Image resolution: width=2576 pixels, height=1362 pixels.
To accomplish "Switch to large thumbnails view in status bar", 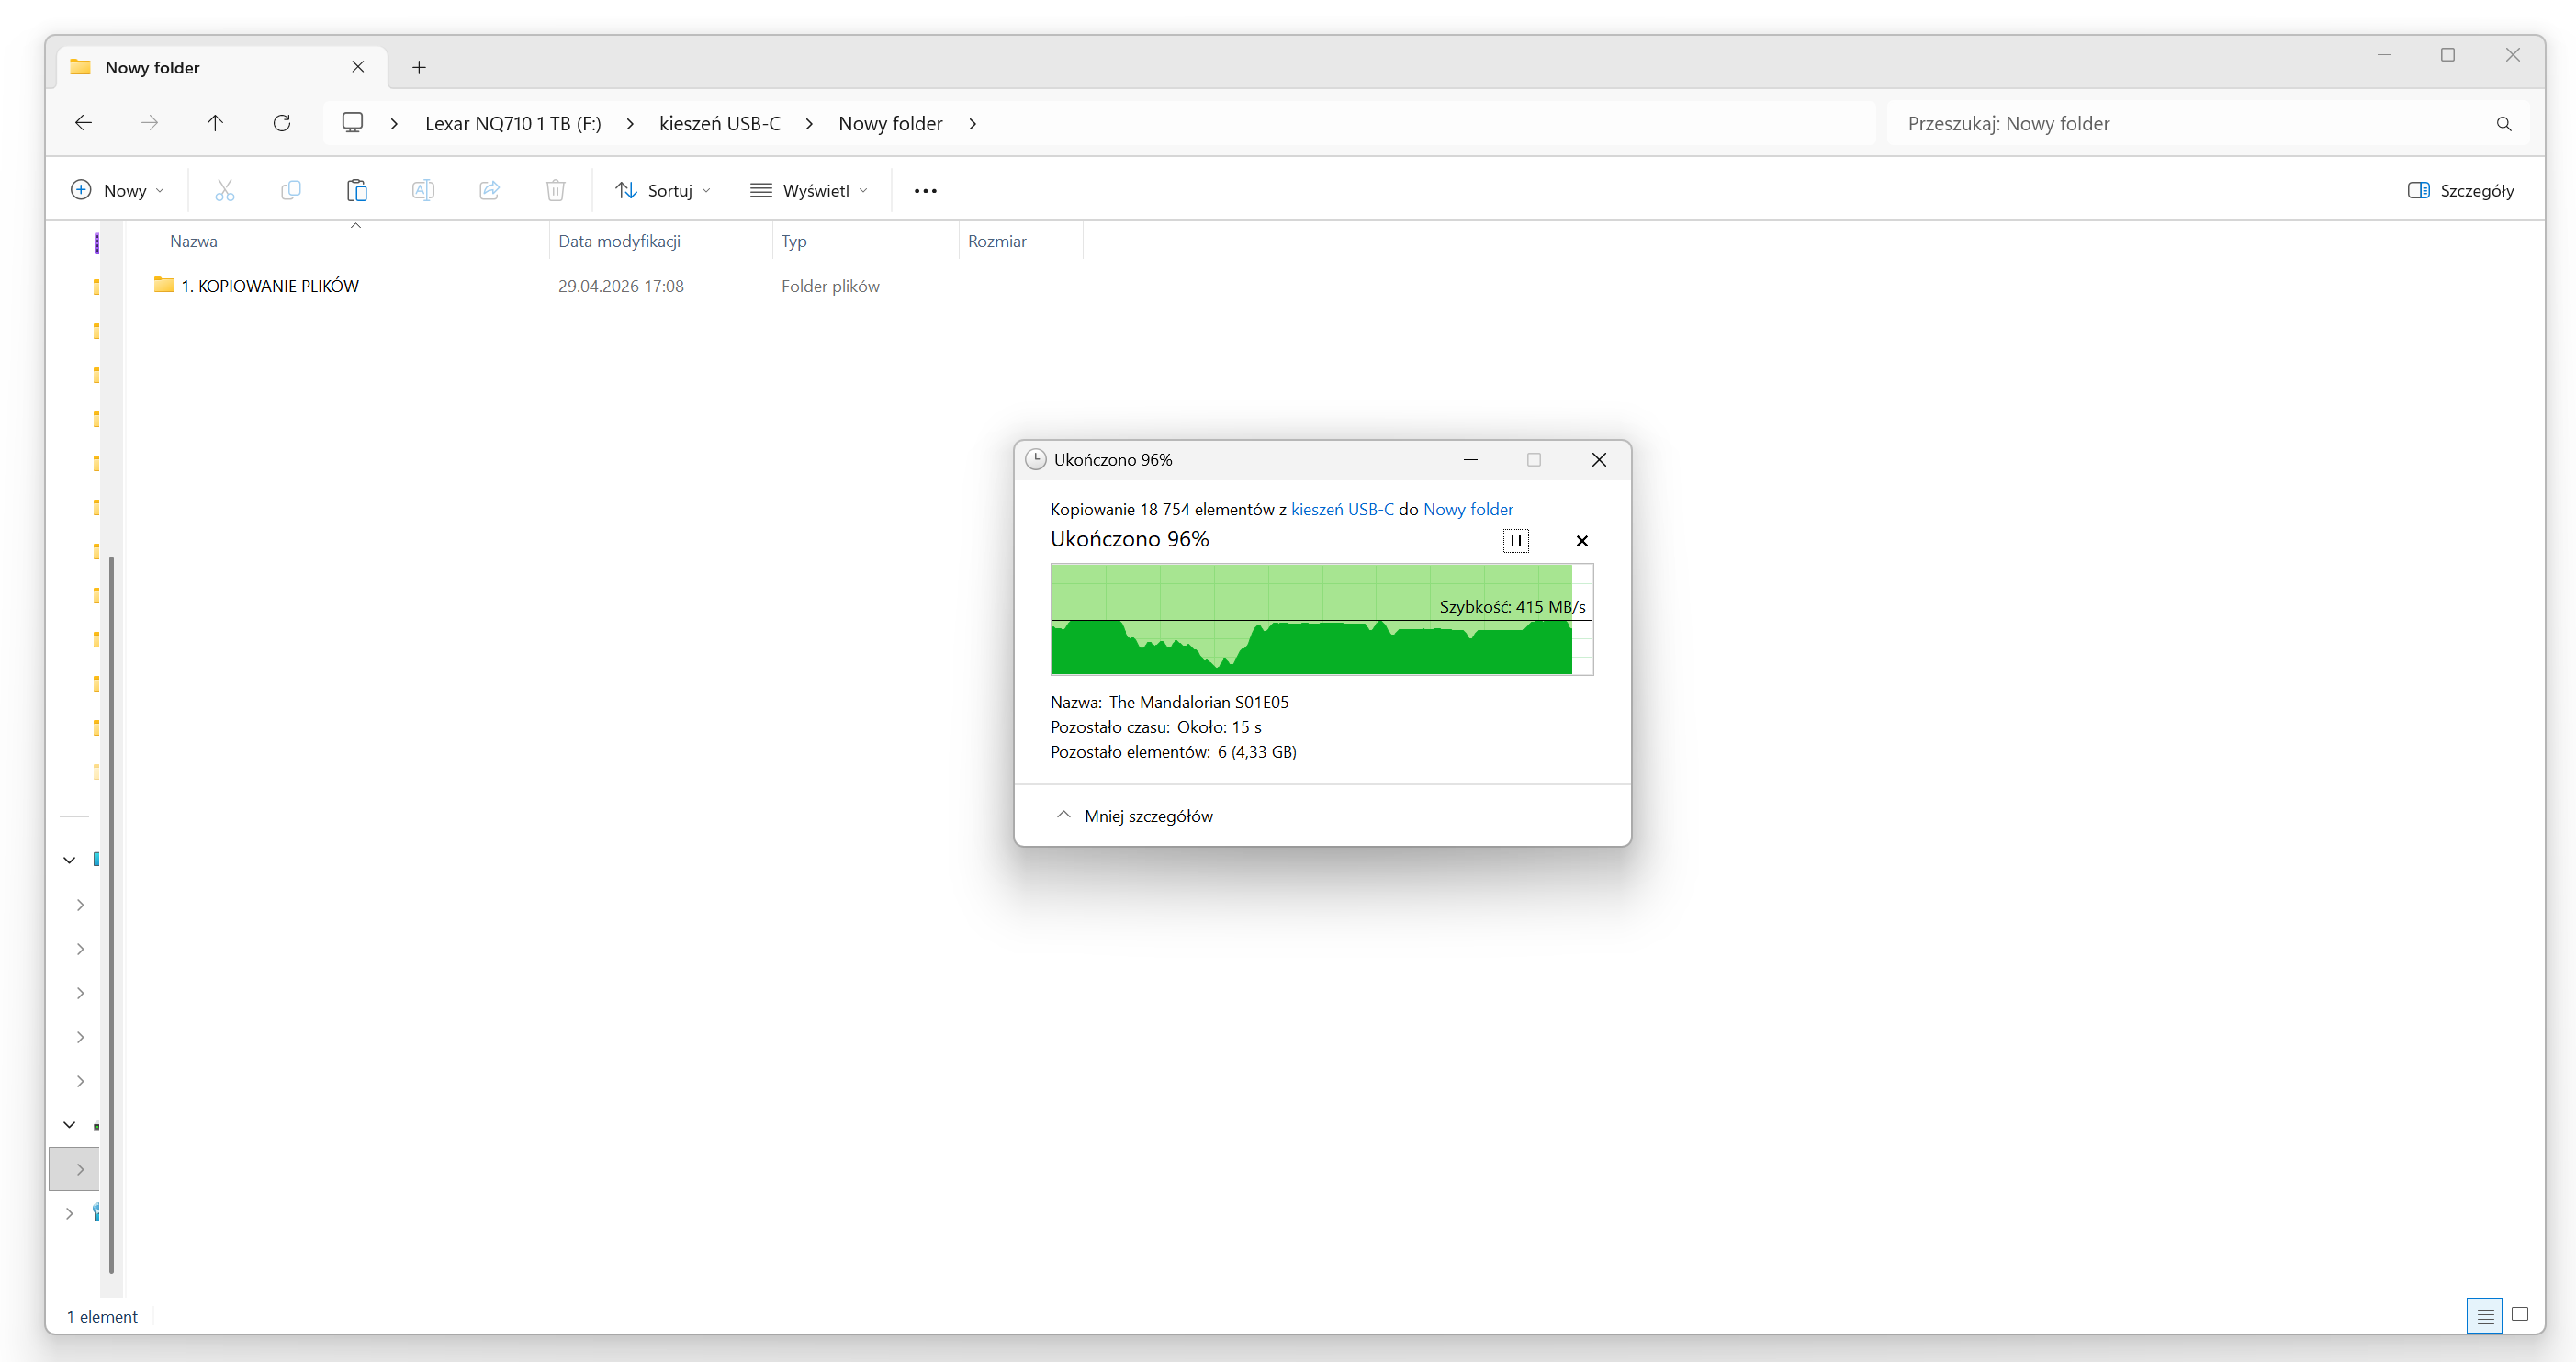I will coord(2520,1315).
